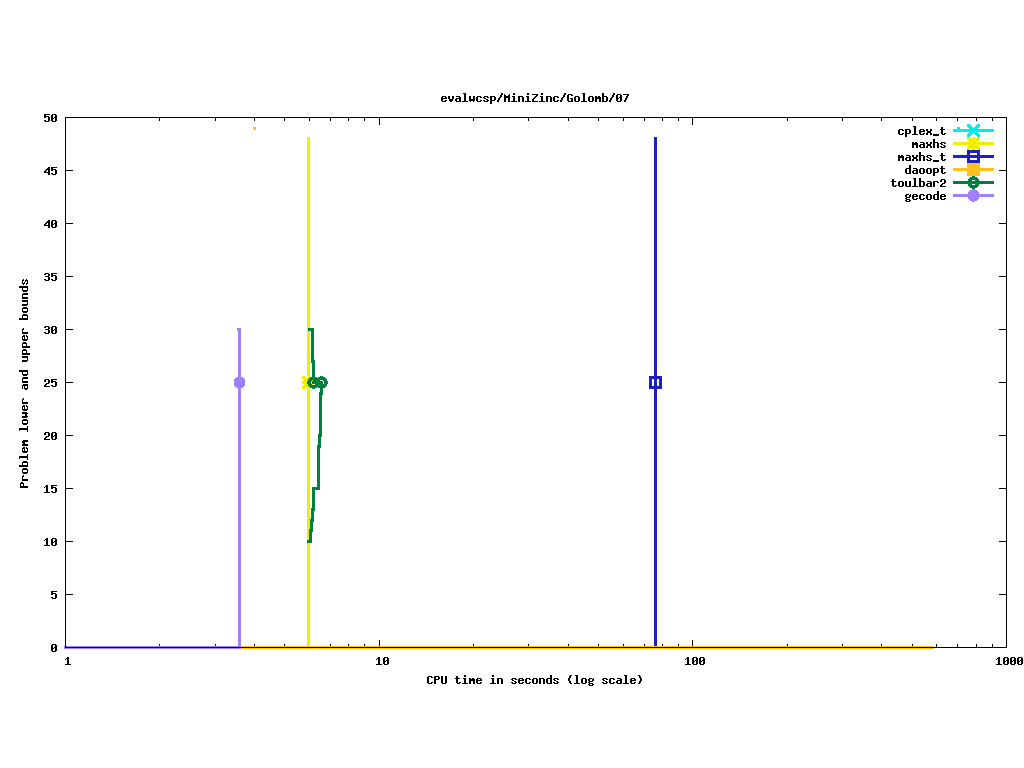Viewport: 1024px width, 768px height.
Task: Click the toulbar2 green circle legend marker
Action: (x=973, y=183)
